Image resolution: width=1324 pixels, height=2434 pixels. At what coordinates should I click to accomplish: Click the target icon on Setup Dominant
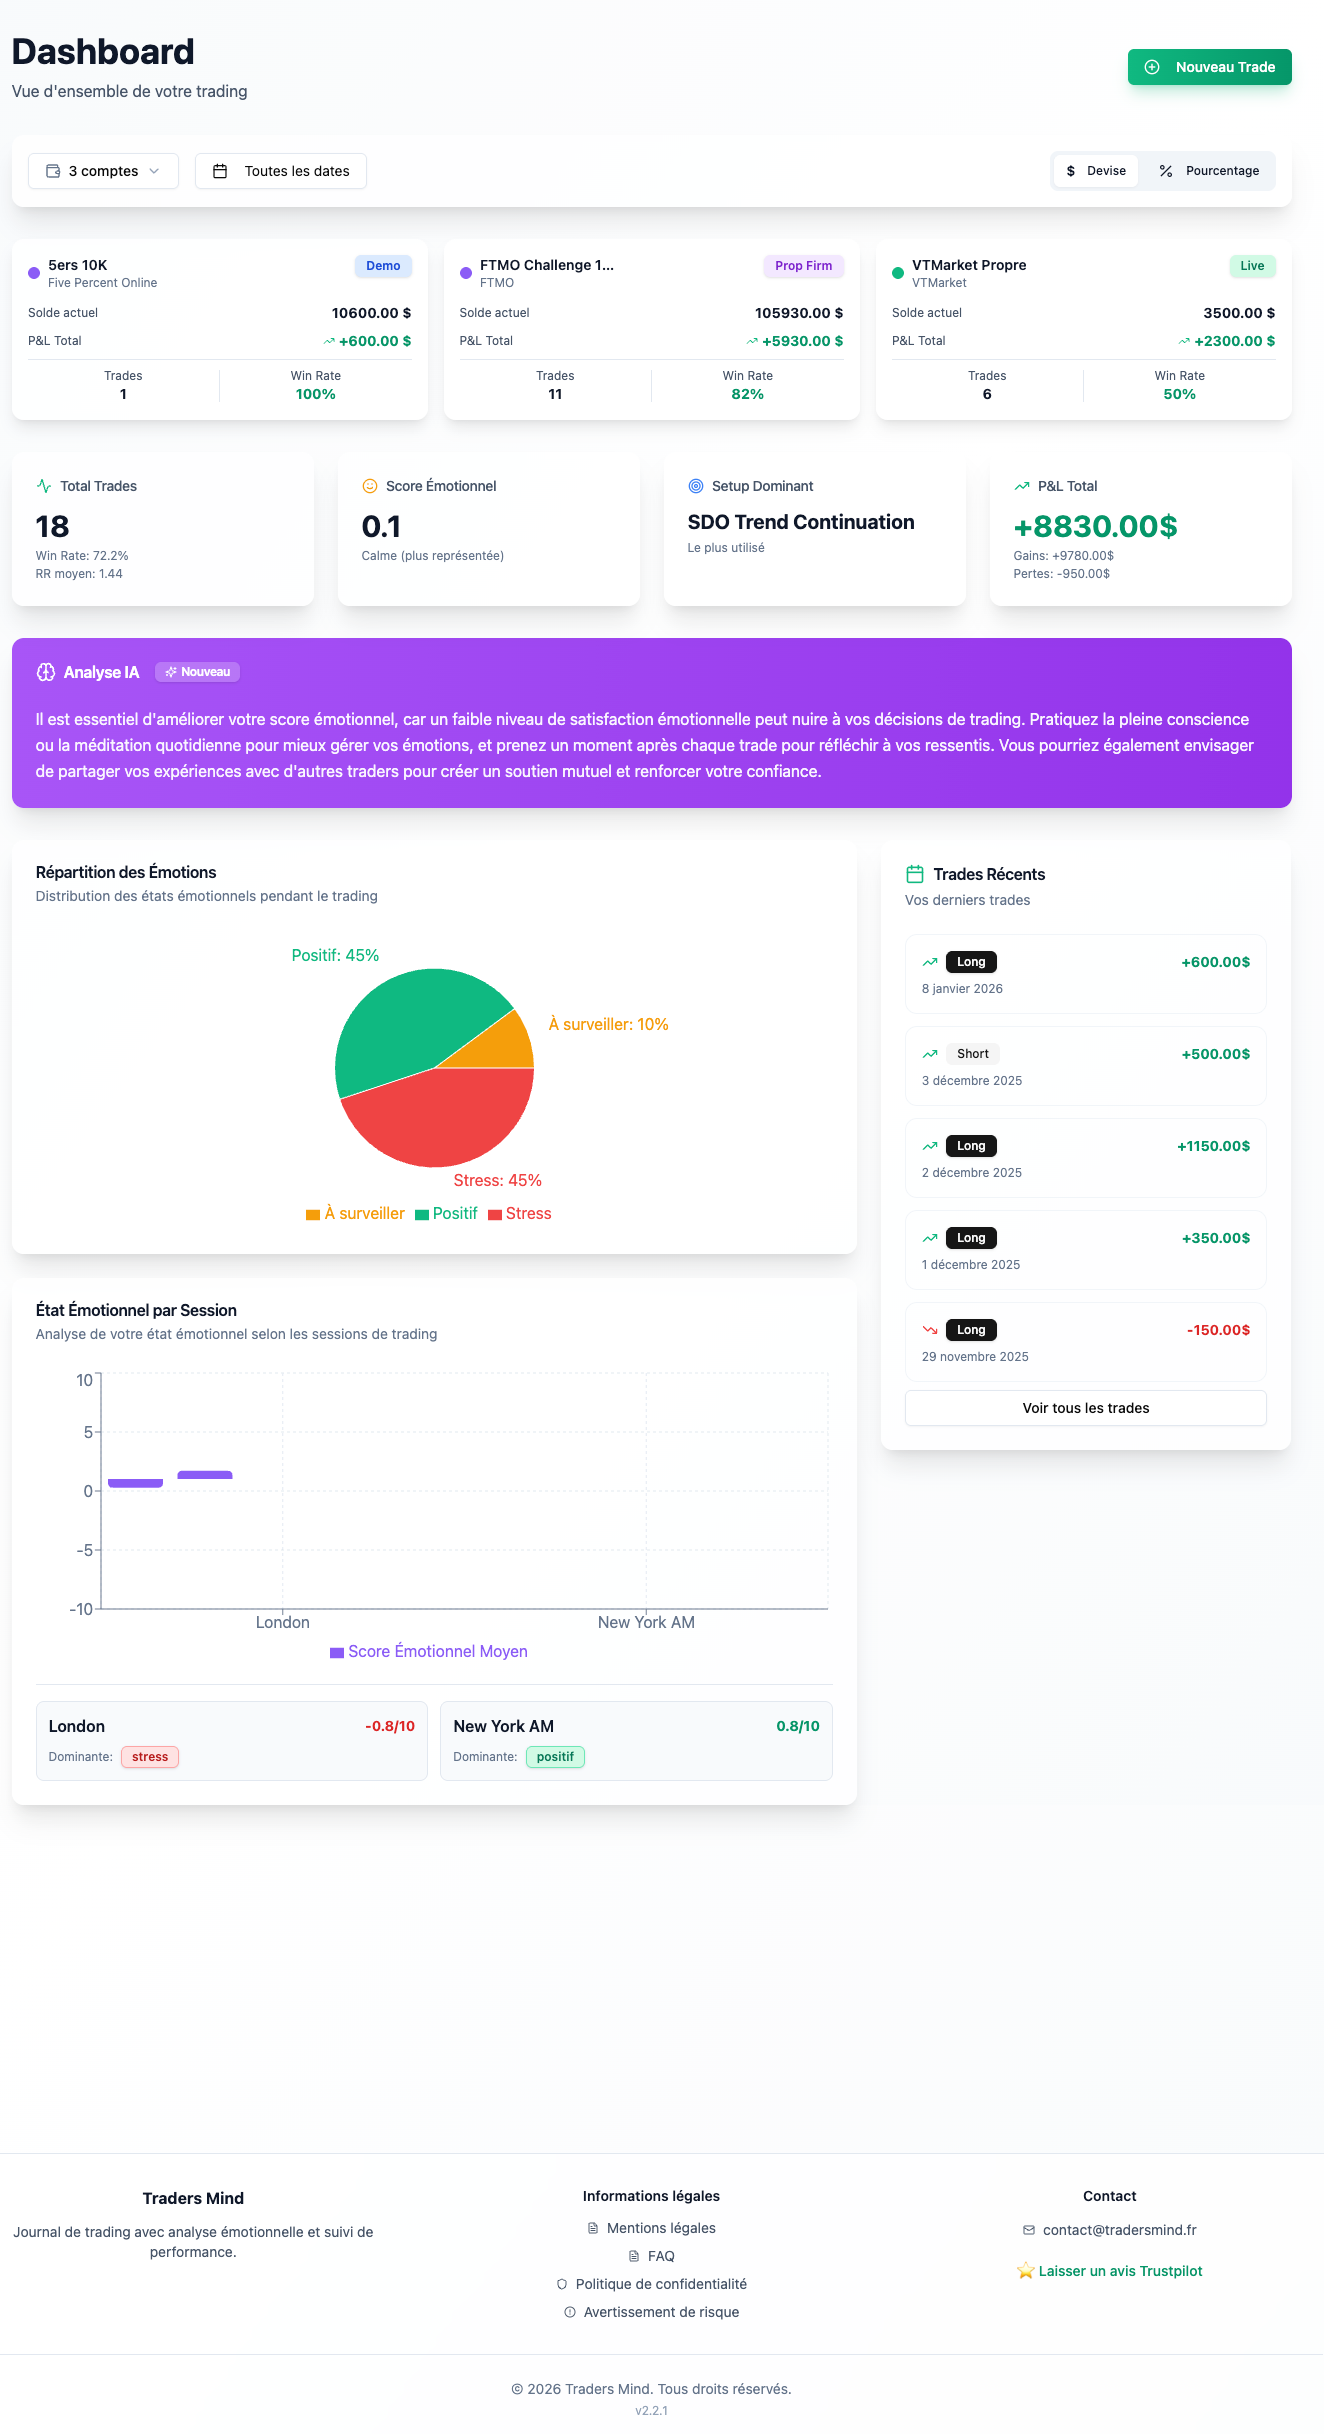click(696, 486)
